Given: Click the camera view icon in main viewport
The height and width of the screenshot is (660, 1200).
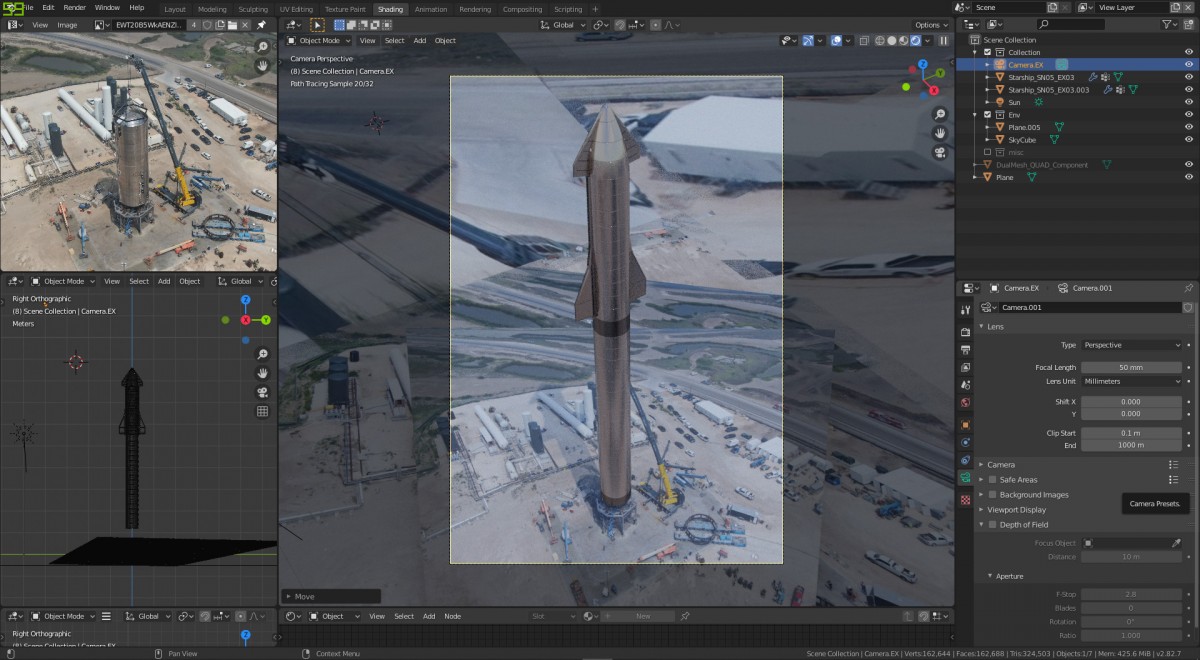Looking at the screenshot, I should (940, 153).
